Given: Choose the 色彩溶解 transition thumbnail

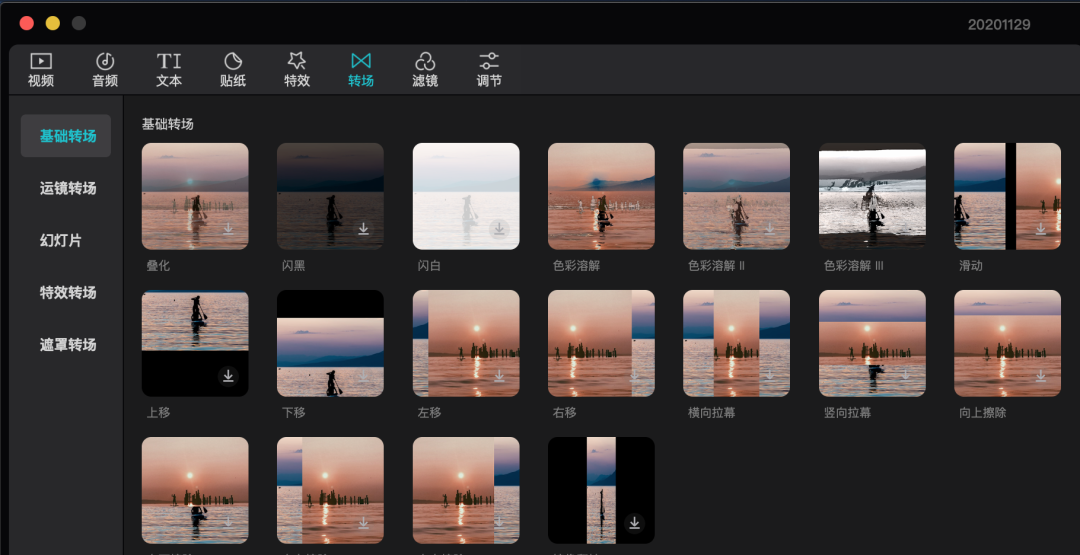Looking at the screenshot, I should tap(601, 196).
